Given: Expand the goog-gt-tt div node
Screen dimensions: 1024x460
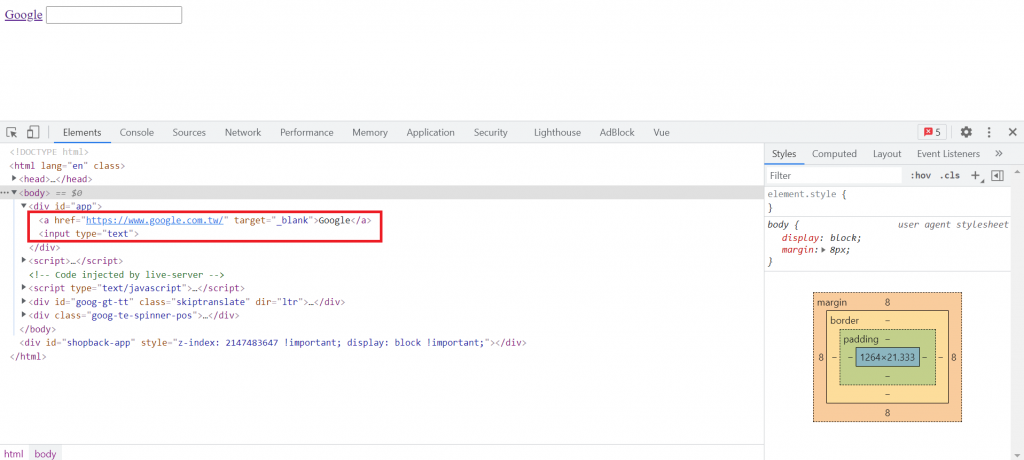Looking at the screenshot, I should coord(24,301).
